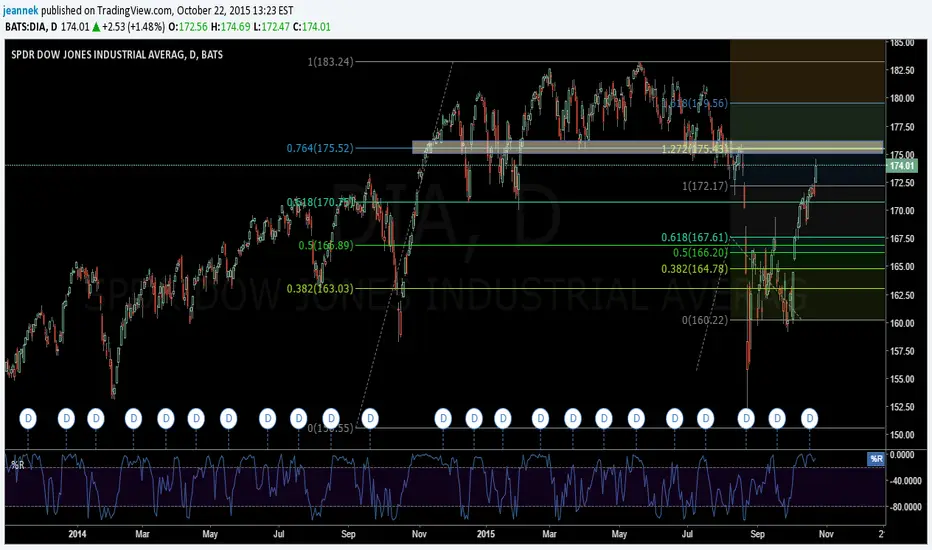Select the 1(172.17) Fibonacci level label
932x550 pixels.
pos(705,186)
